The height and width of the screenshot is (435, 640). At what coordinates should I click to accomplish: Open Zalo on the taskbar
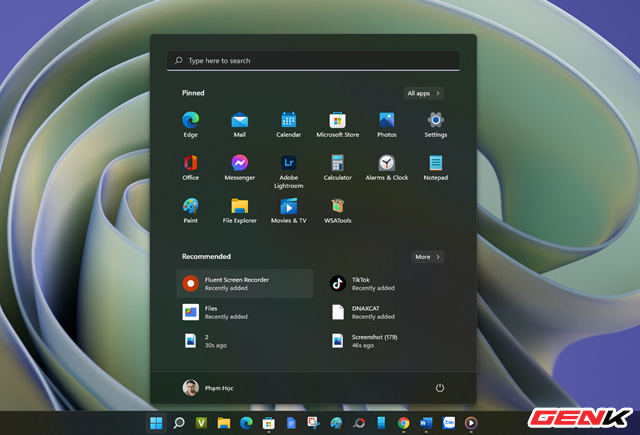coord(449,423)
